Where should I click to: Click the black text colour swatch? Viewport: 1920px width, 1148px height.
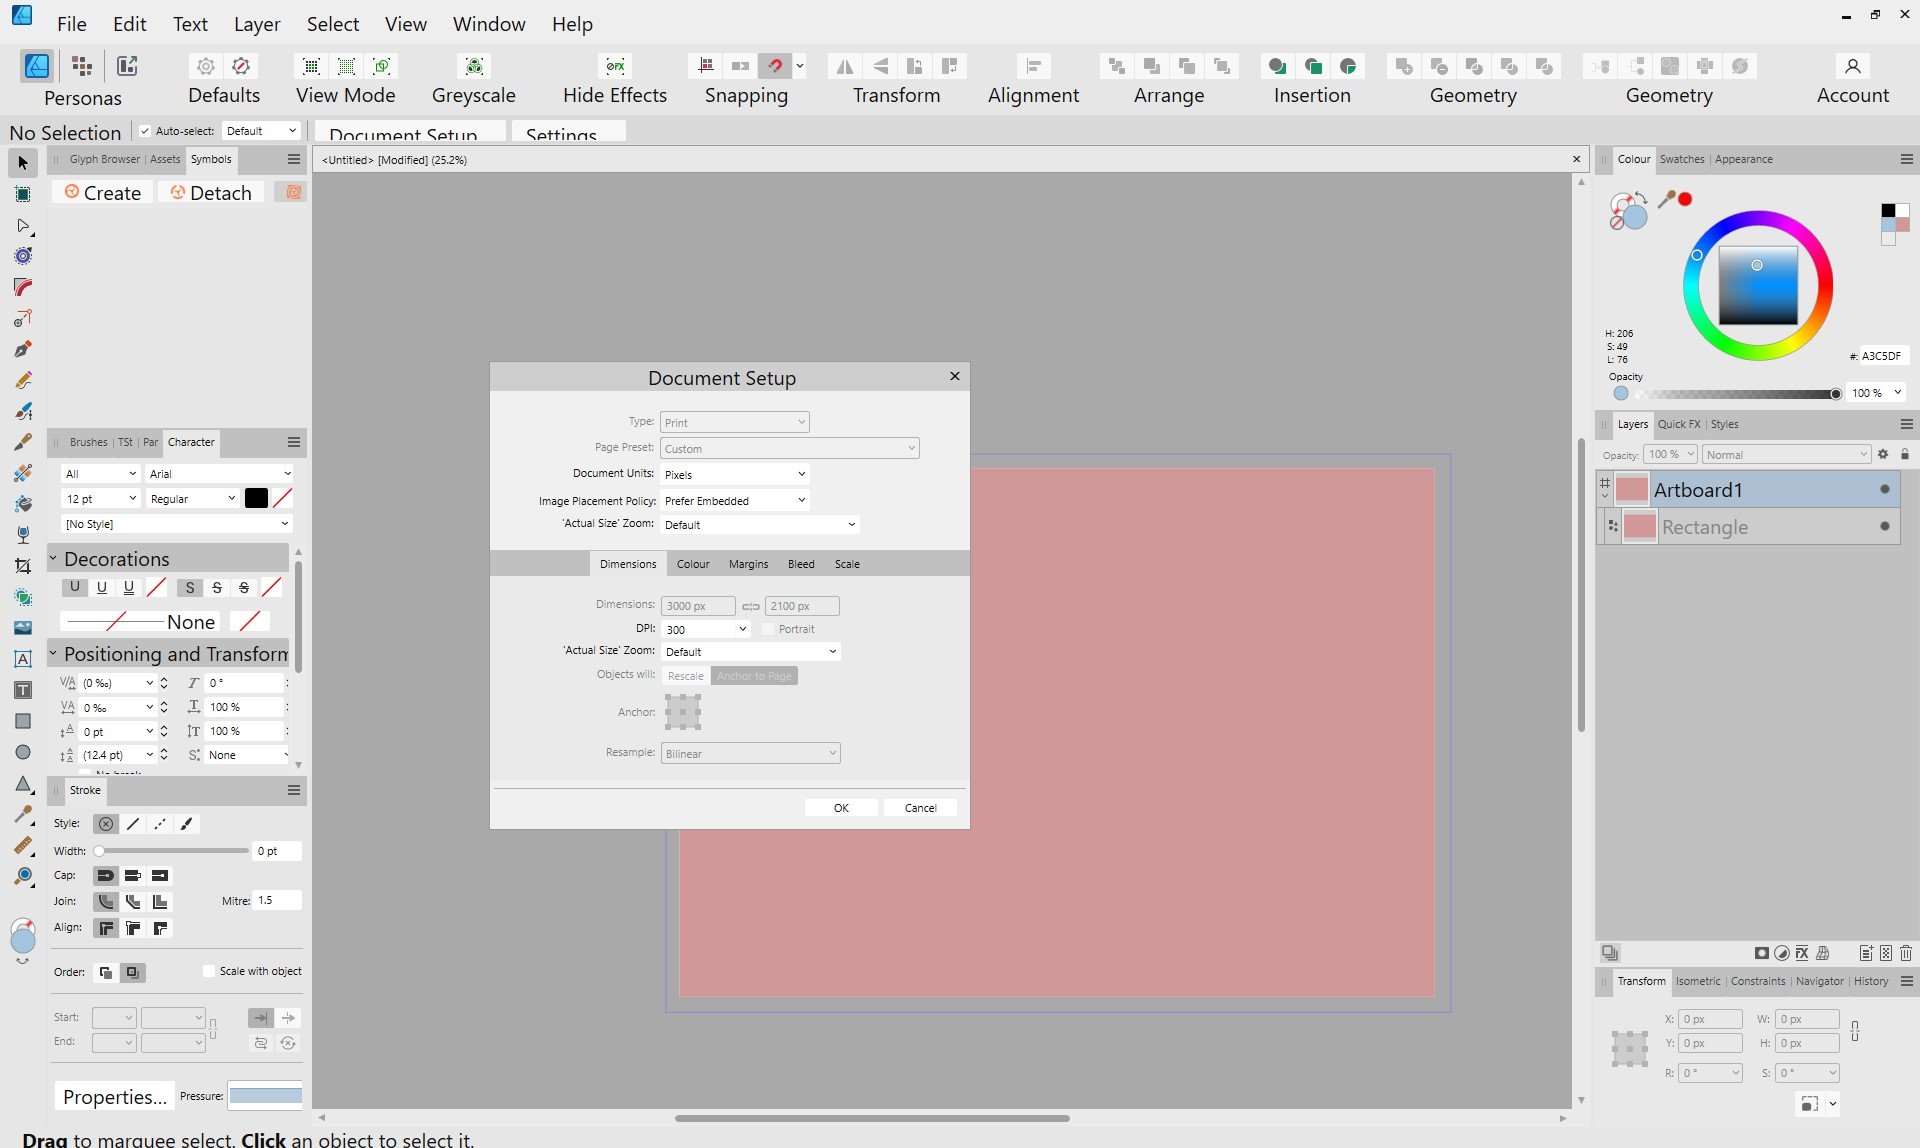coord(256,498)
